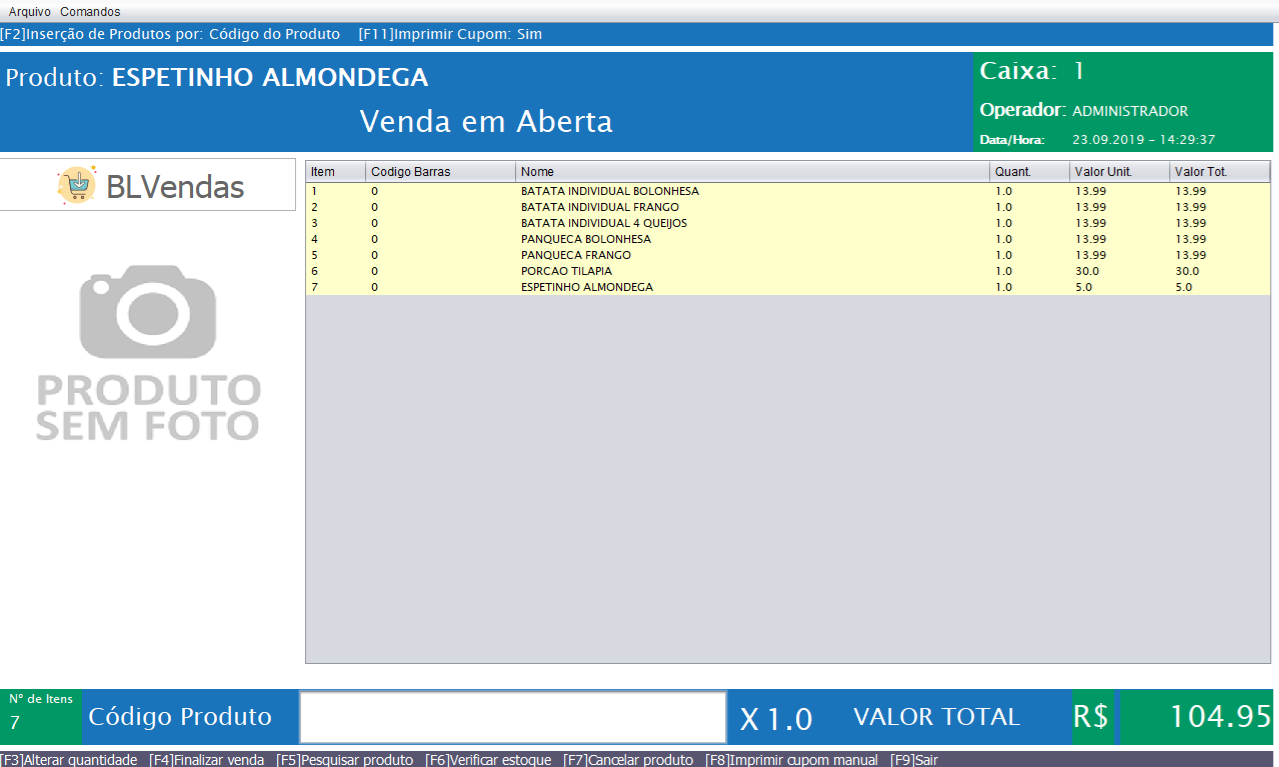Click the Codigo Barras column header
The width and height of the screenshot is (1279, 767).
point(440,172)
